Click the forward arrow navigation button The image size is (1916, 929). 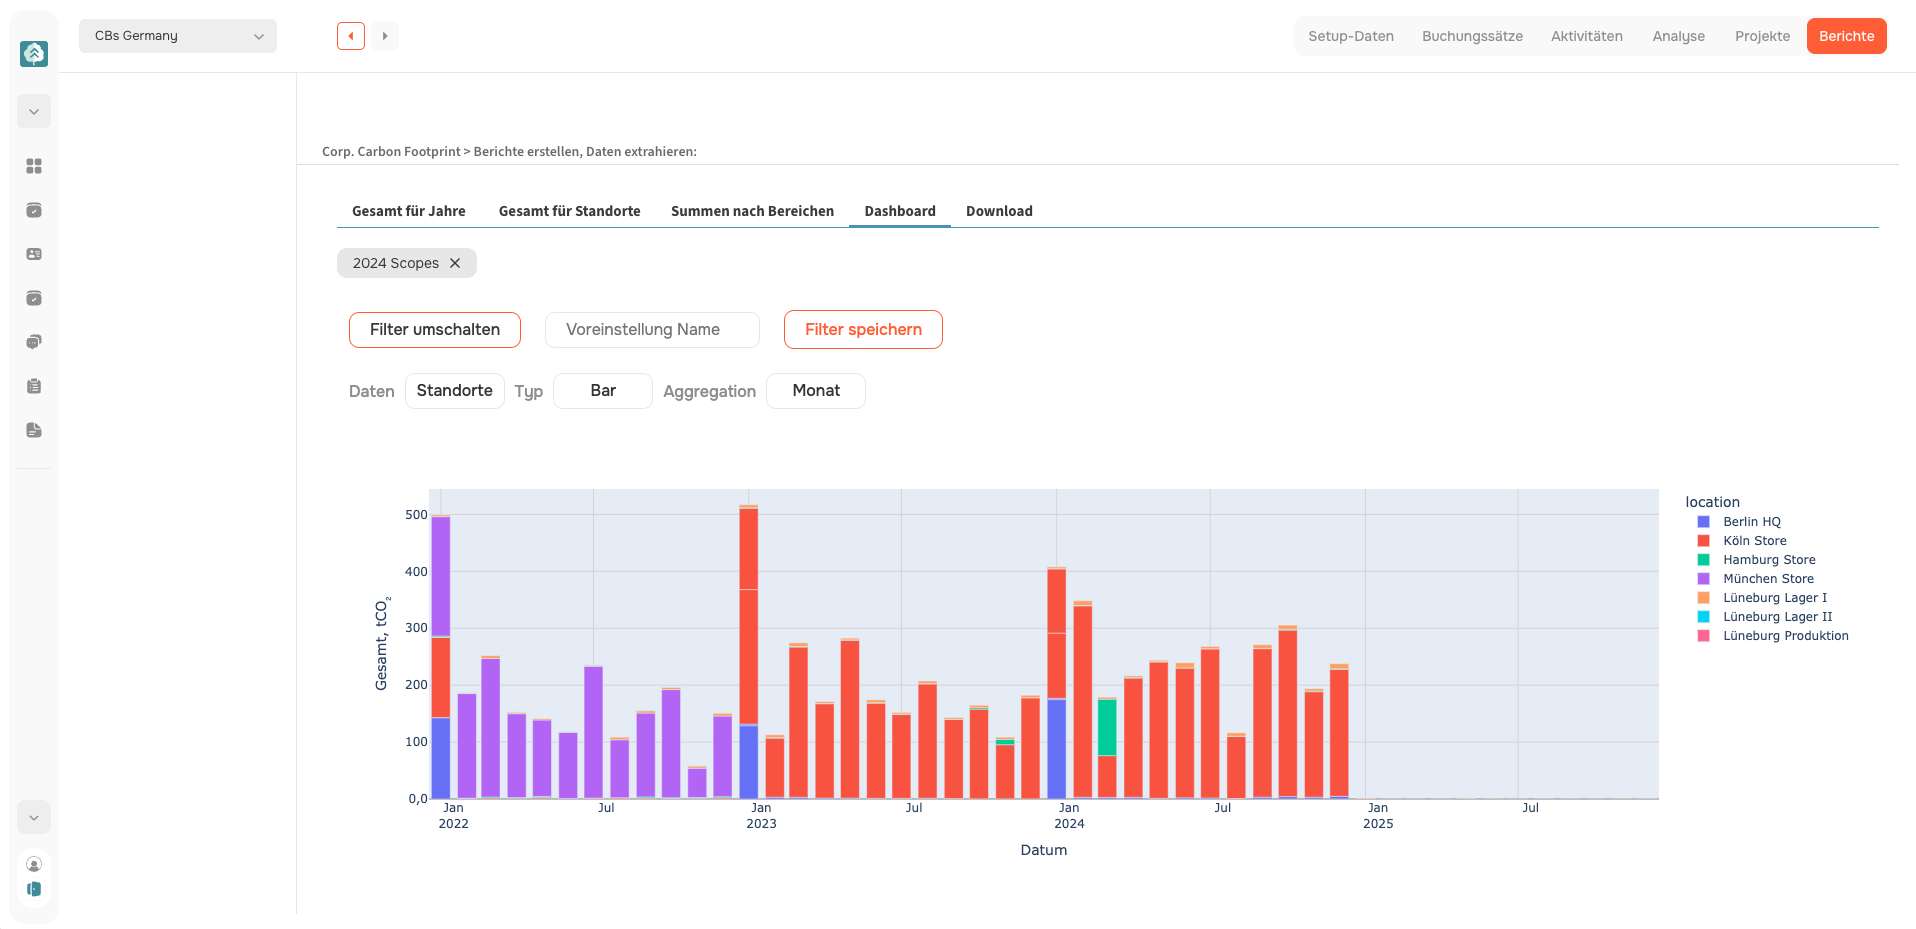click(385, 36)
